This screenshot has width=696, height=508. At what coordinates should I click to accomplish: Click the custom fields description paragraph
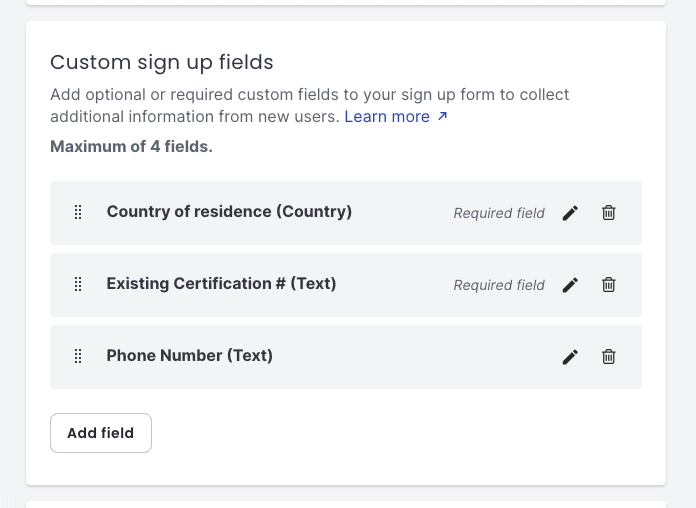tap(309, 106)
